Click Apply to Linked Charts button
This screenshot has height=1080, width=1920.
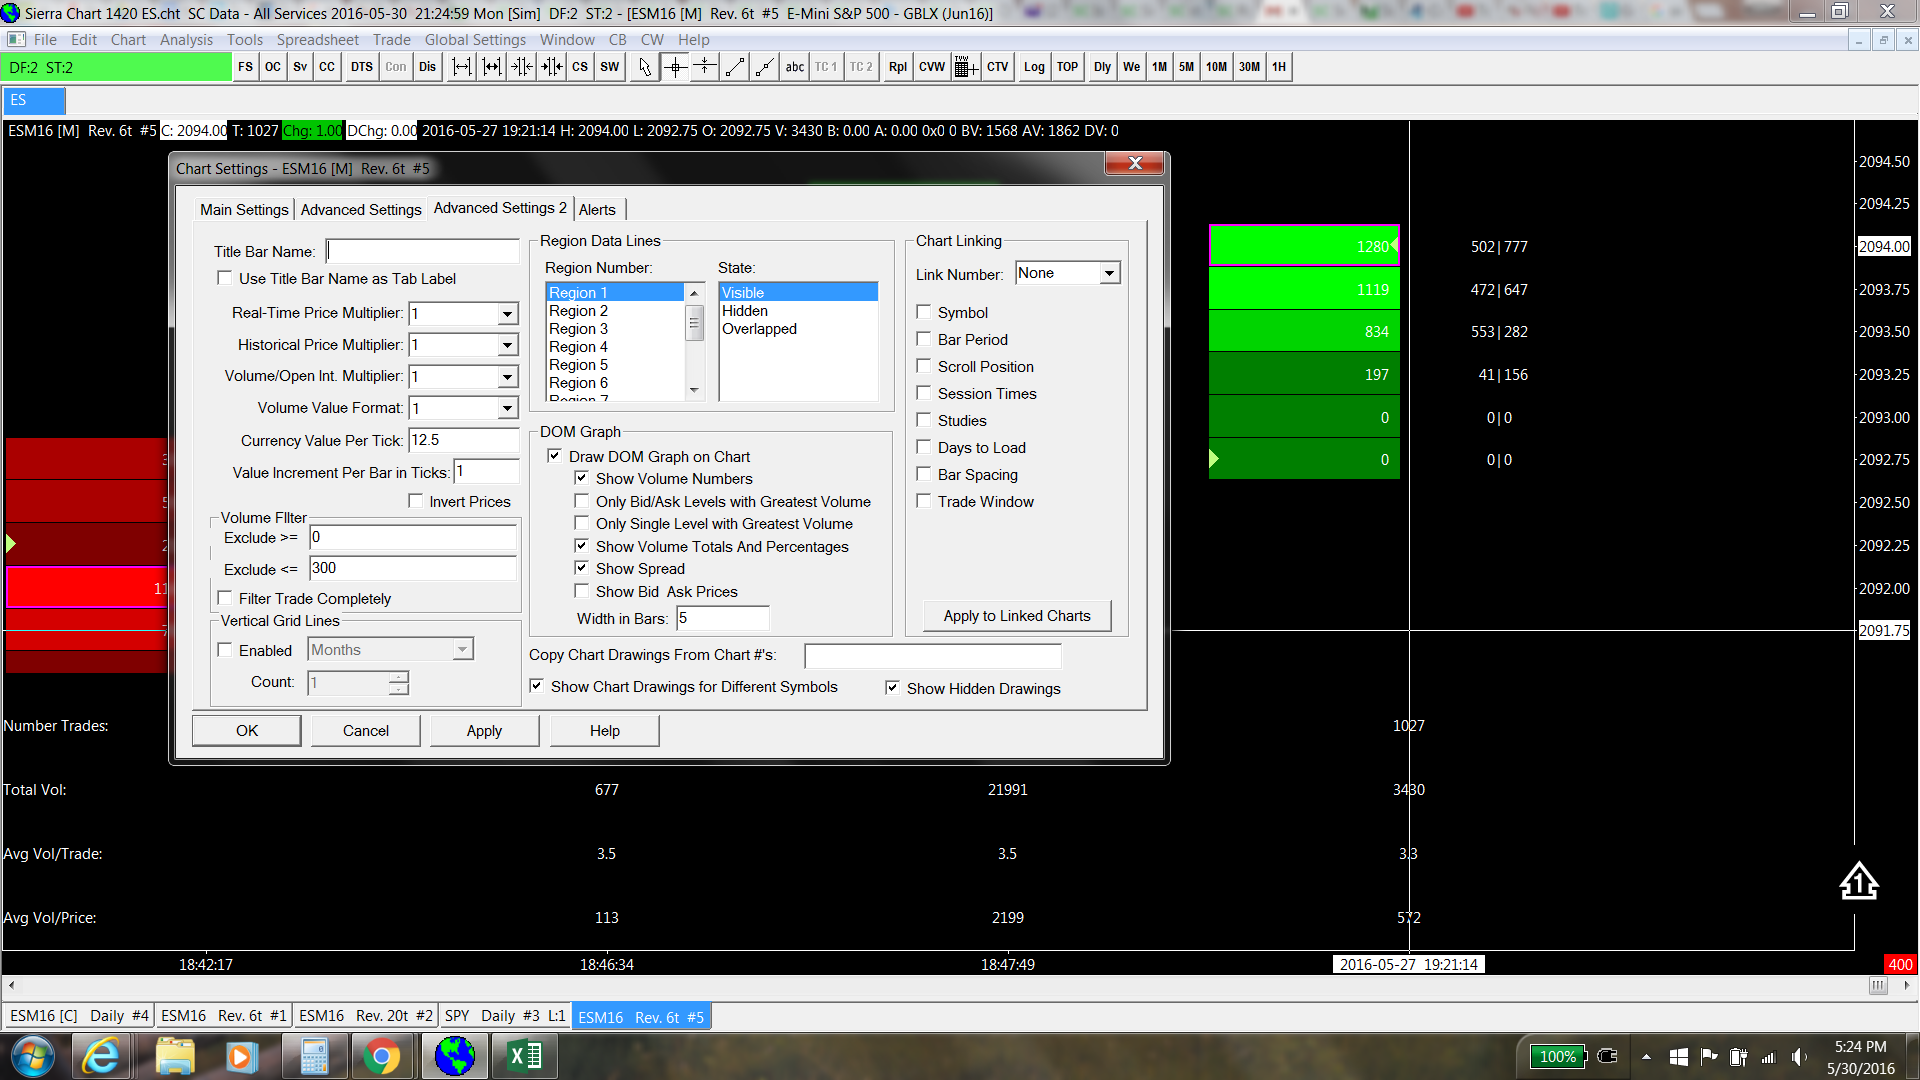pos(1017,616)
